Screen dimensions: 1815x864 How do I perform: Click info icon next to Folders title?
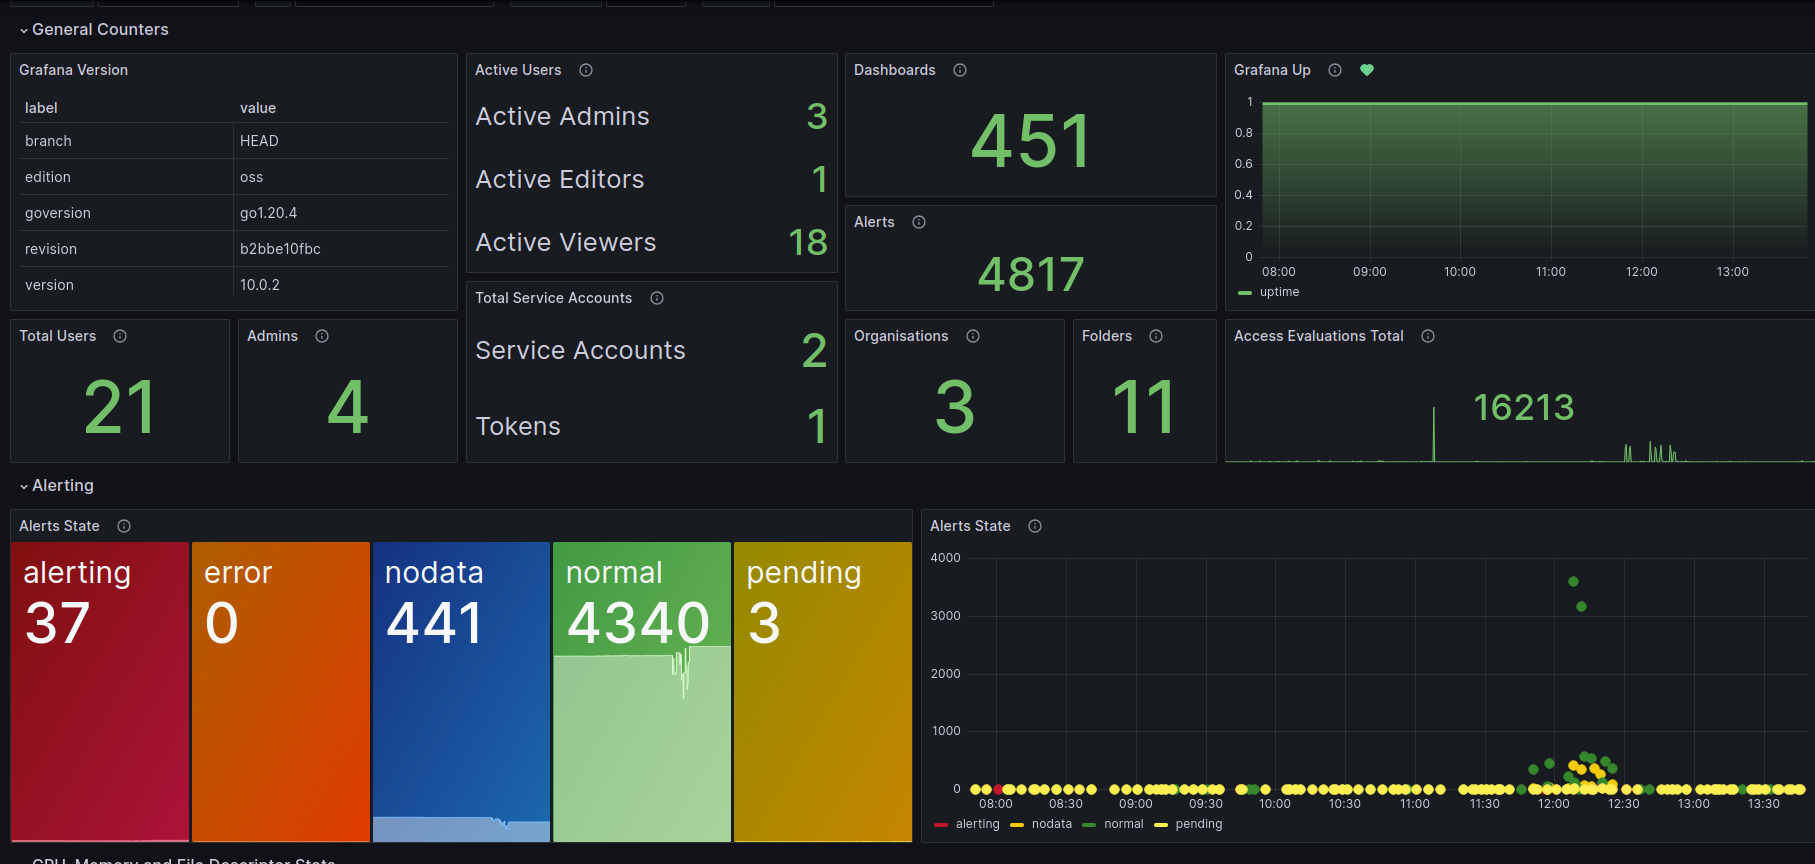pos(1156,336)
